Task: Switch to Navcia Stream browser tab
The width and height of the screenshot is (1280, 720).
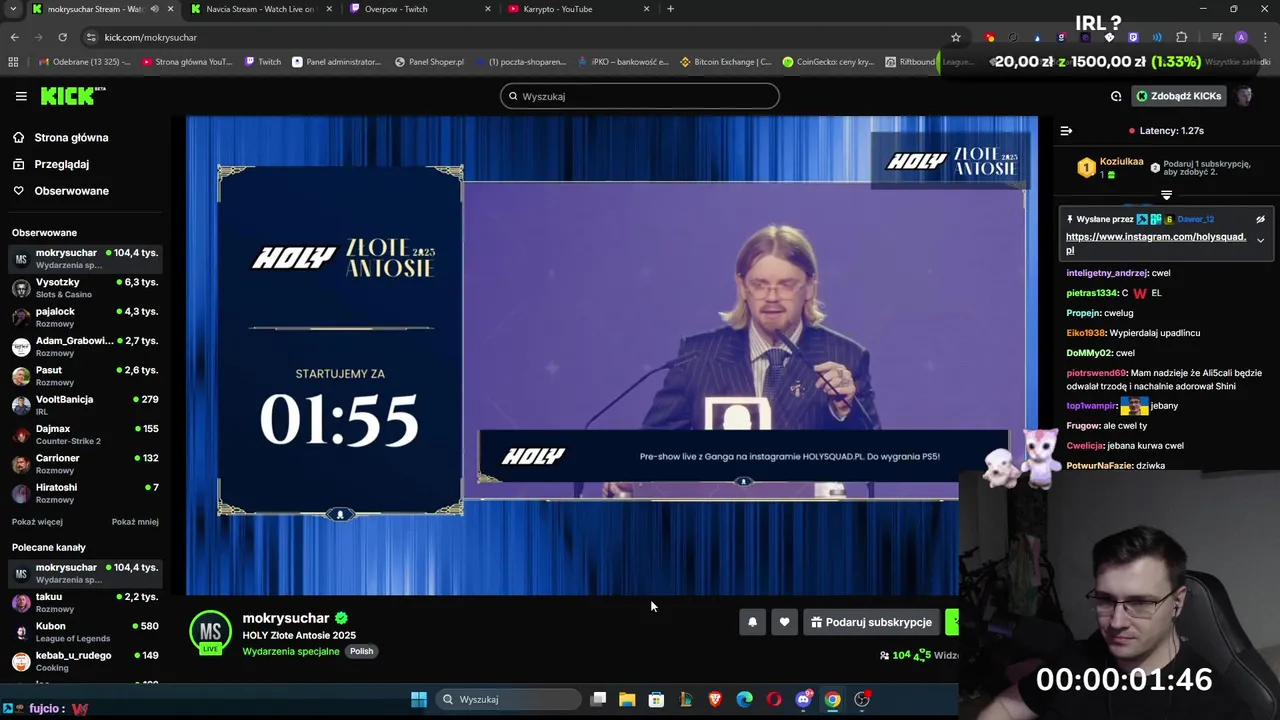Action: click(x=259, y=9)
